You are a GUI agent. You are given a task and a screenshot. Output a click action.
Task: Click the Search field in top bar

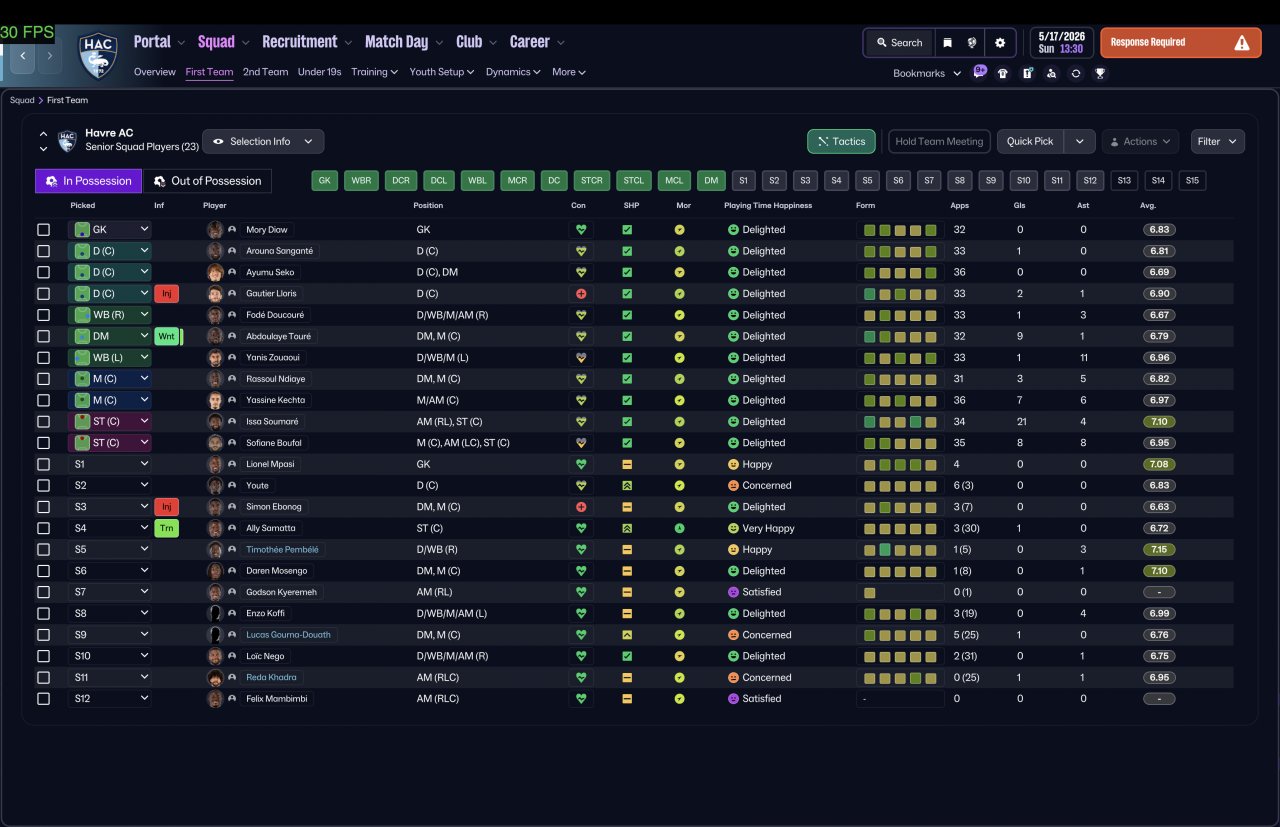tap(899, 43)
